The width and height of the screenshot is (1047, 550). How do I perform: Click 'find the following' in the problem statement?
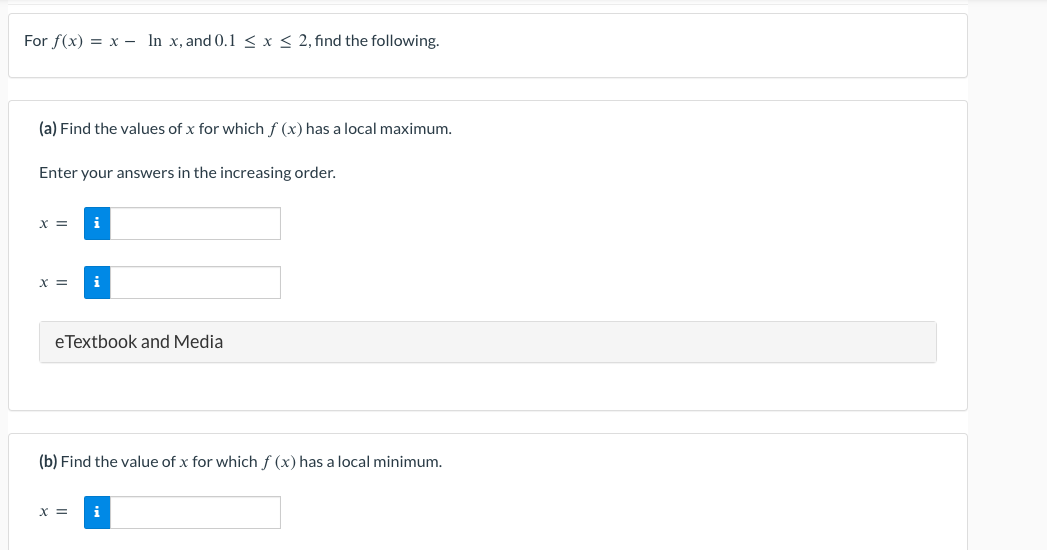click(x=377, y=41)
